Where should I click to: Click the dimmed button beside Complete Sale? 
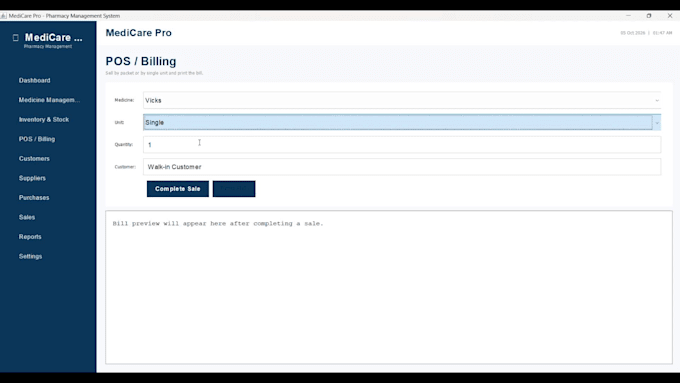click(x=234, y=189)
